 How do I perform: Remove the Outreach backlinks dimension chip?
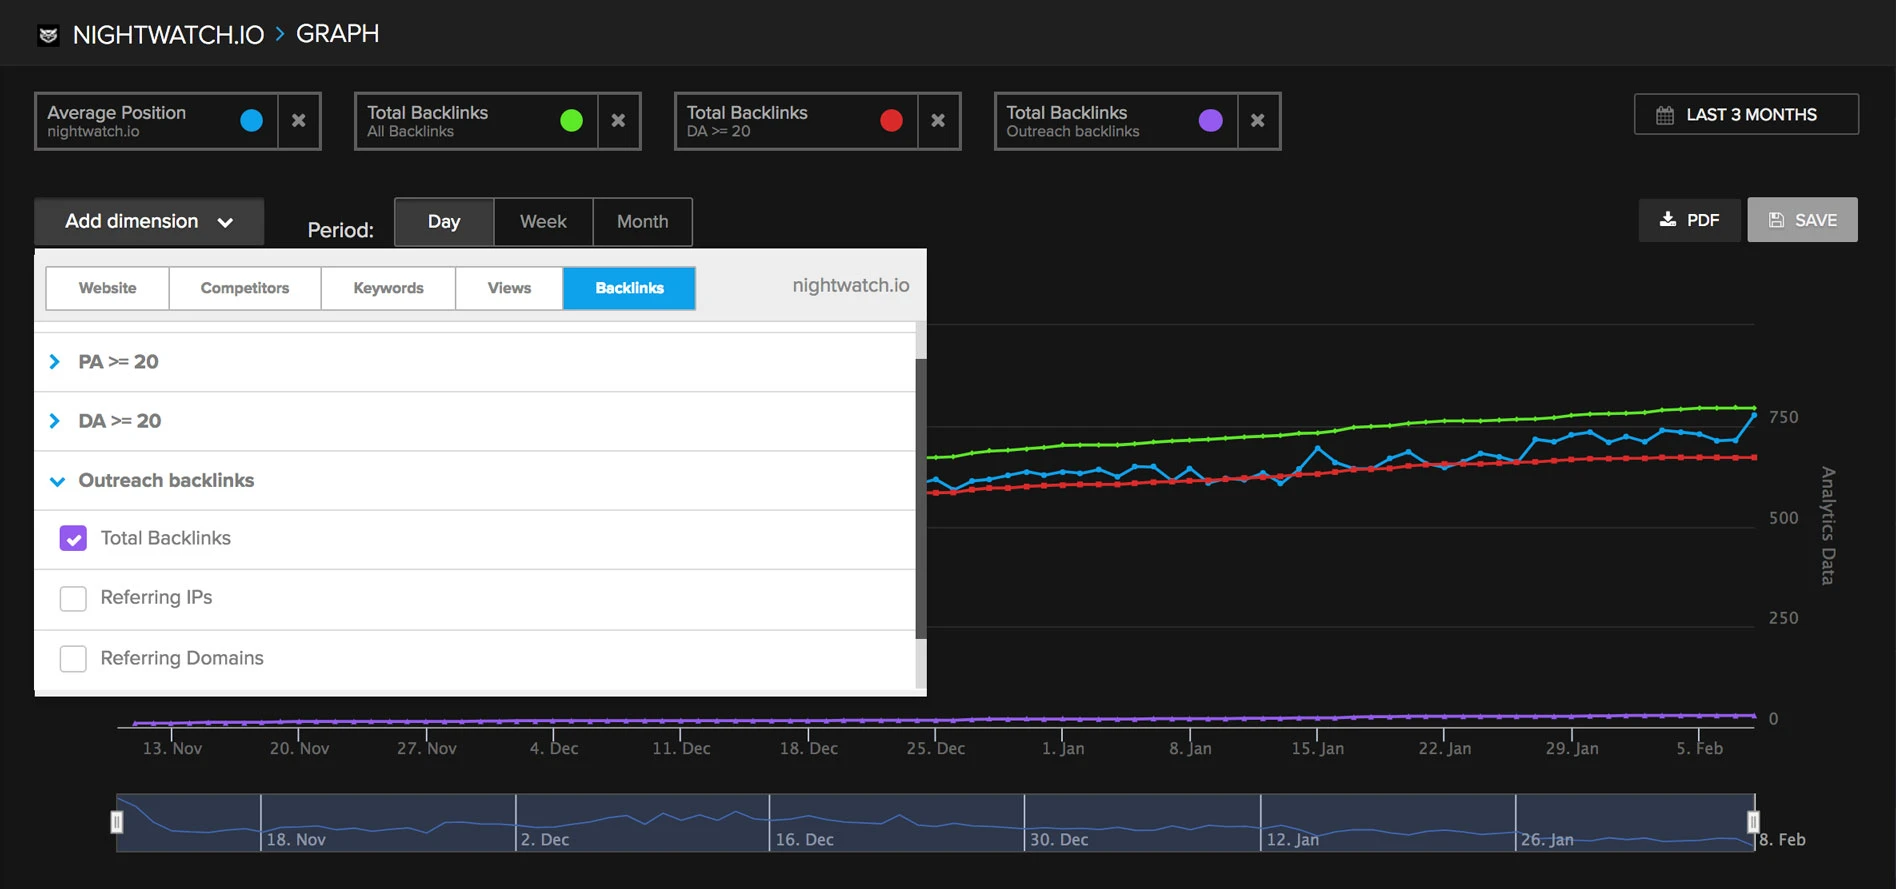pos(1258,121)
